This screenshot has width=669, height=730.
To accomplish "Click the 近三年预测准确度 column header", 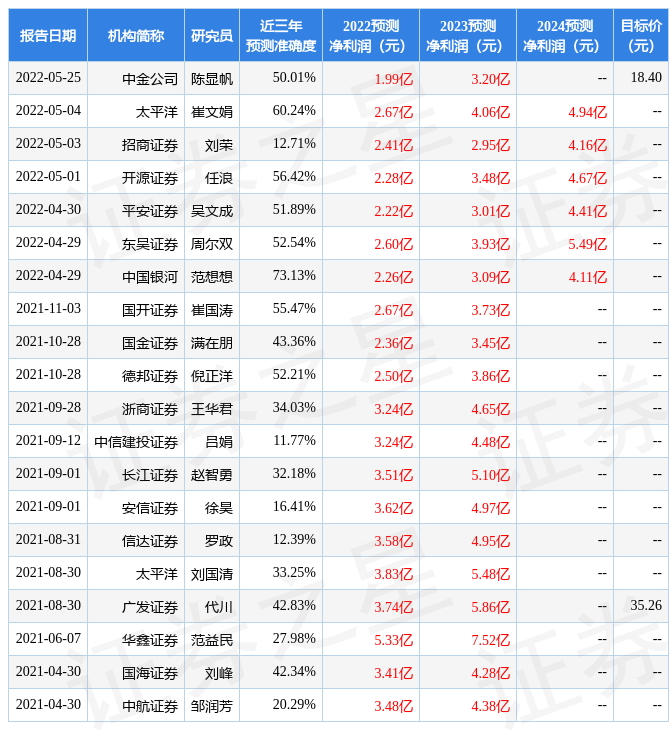I will (x=281, y=35).
